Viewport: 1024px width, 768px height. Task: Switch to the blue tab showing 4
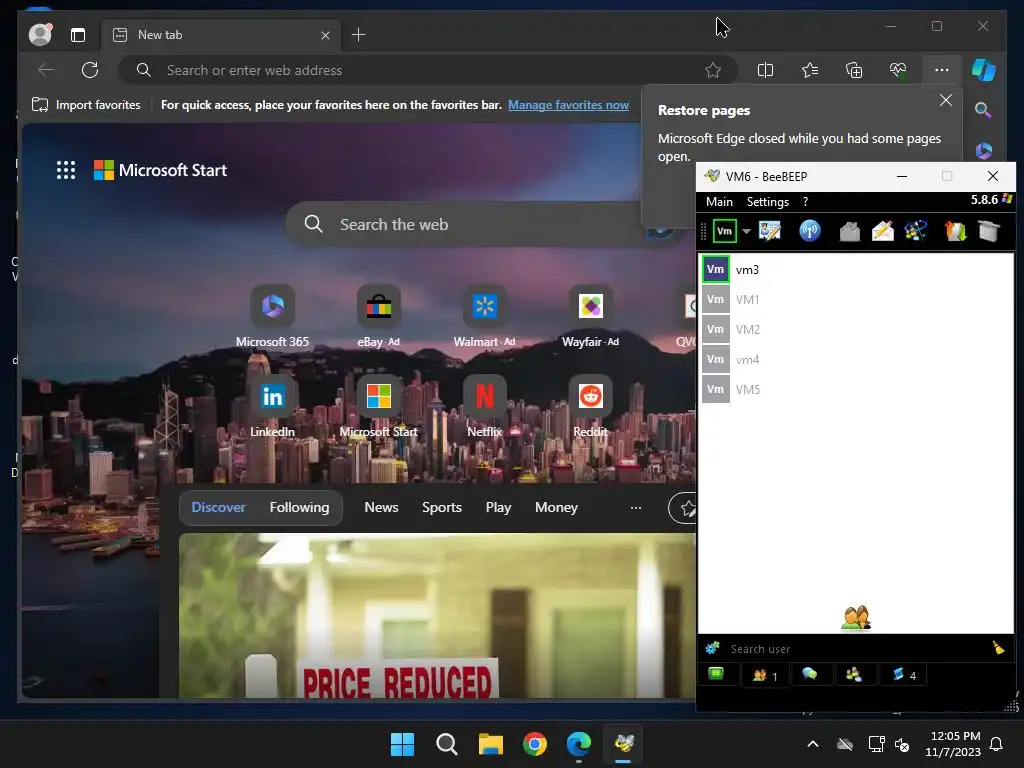(904, 675)
